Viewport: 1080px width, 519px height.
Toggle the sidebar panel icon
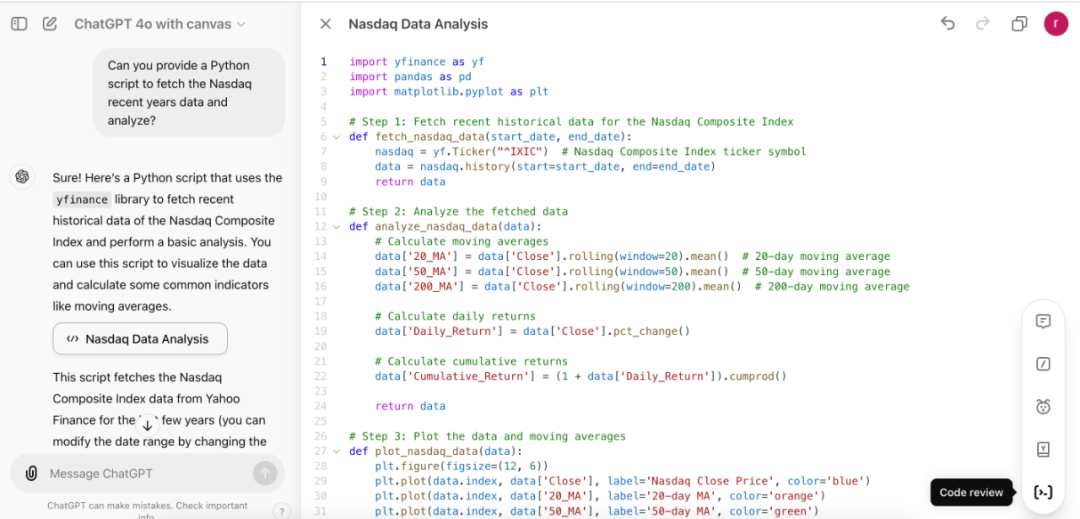click(19, 24)
